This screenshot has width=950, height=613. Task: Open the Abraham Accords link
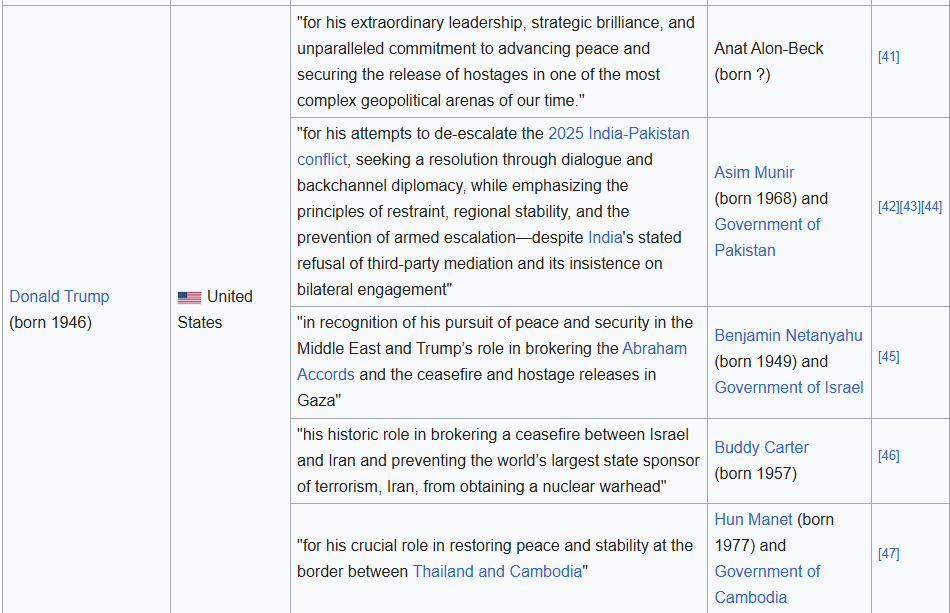tap(654, 348)
